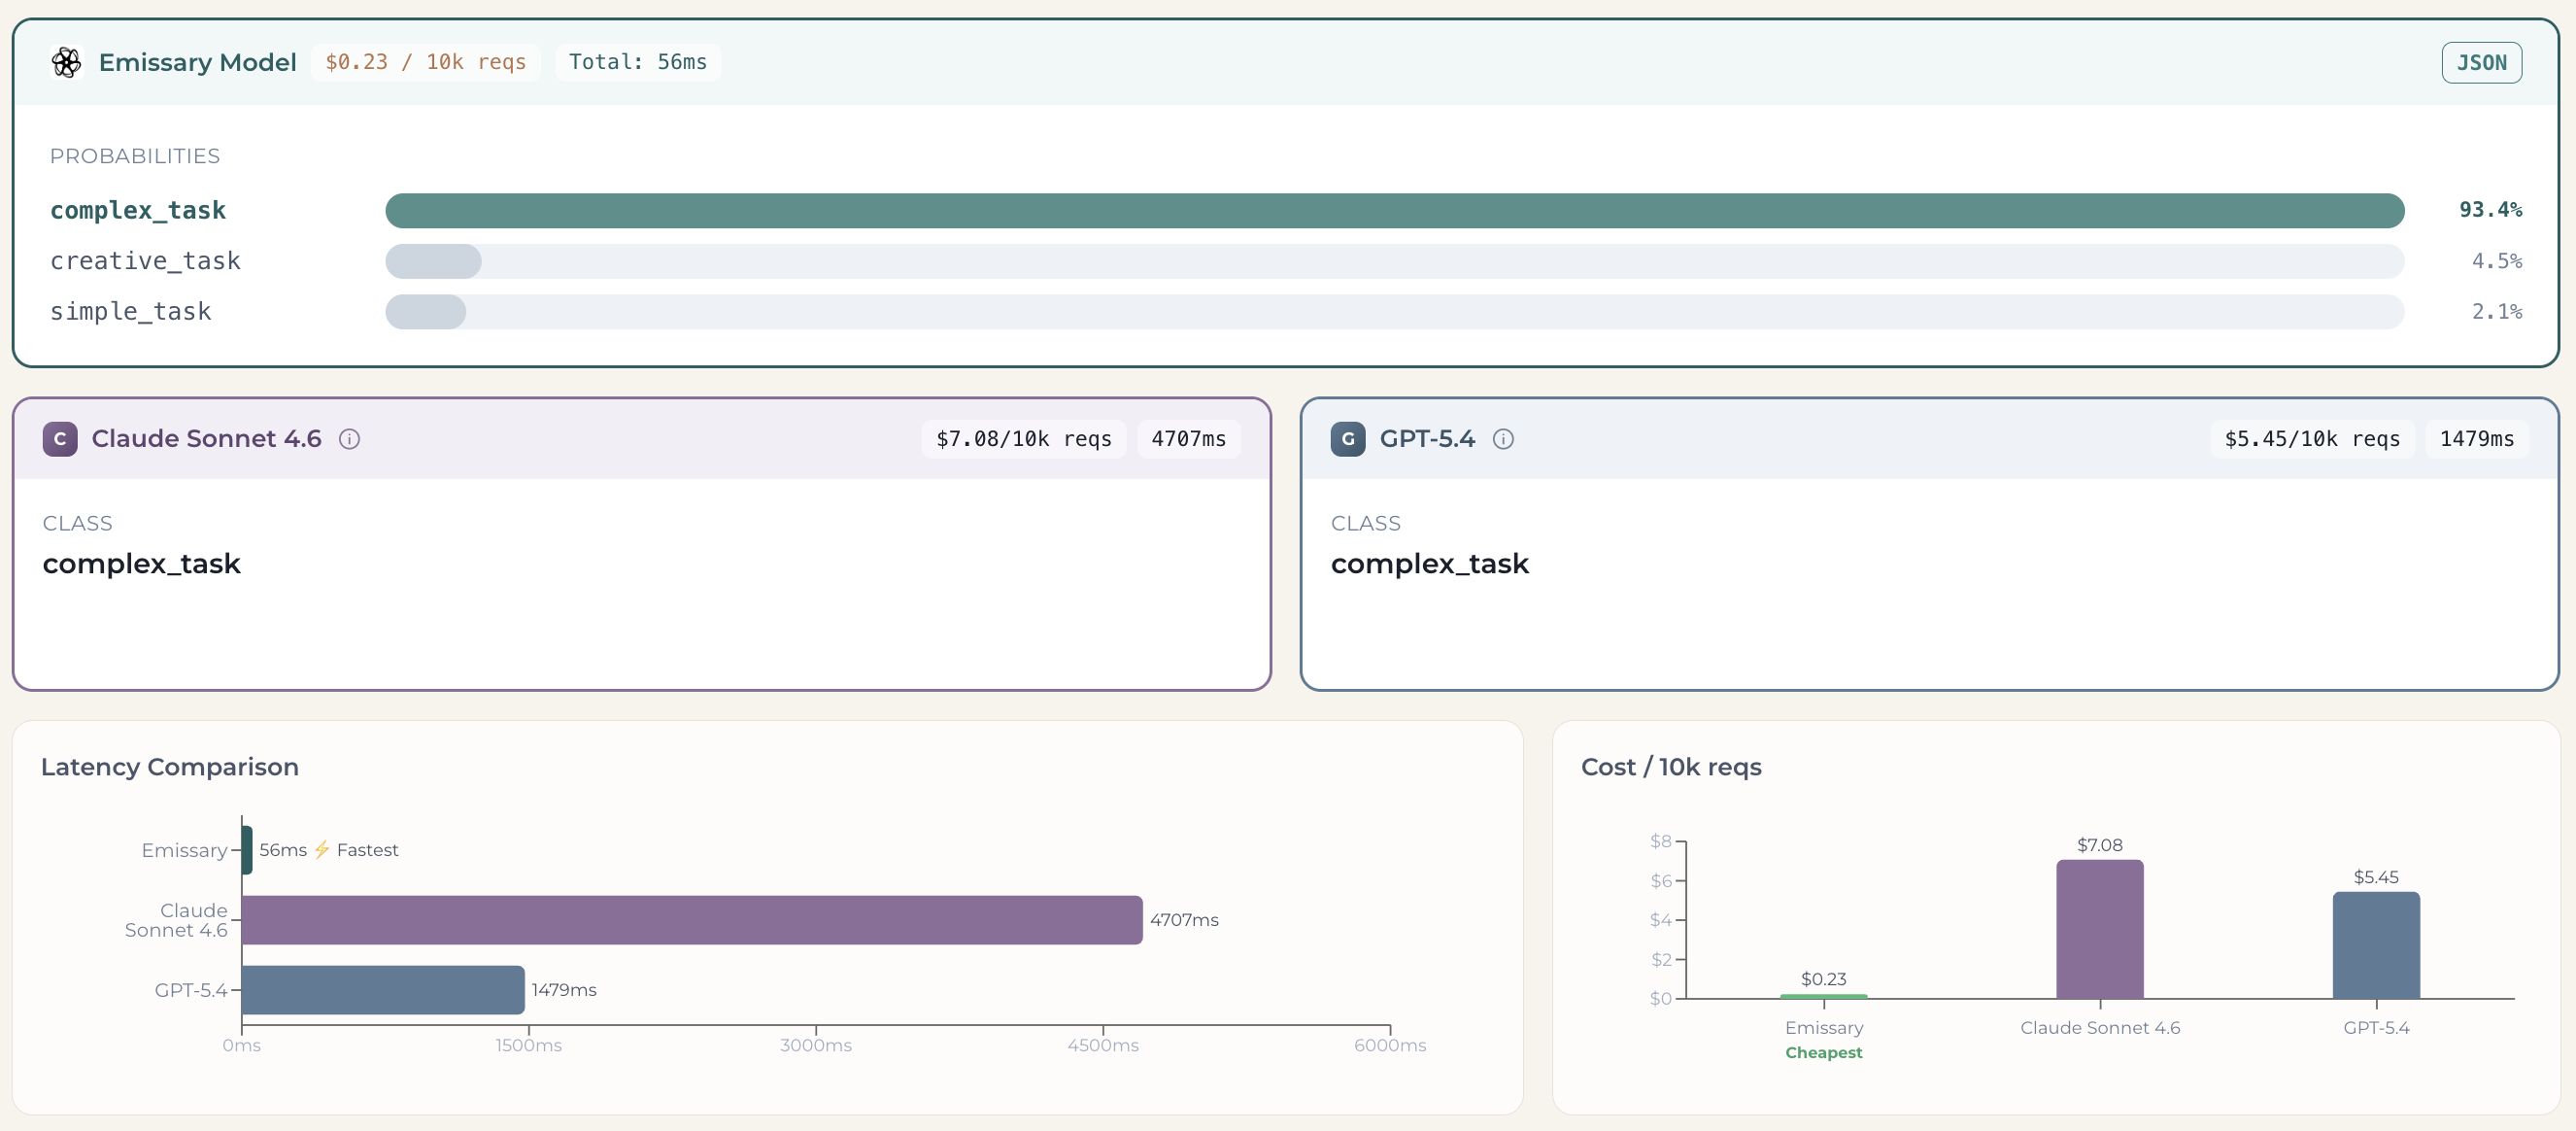
Task: Click the "PROBABILITIES" section heading
Action: [x=135, y=156]
